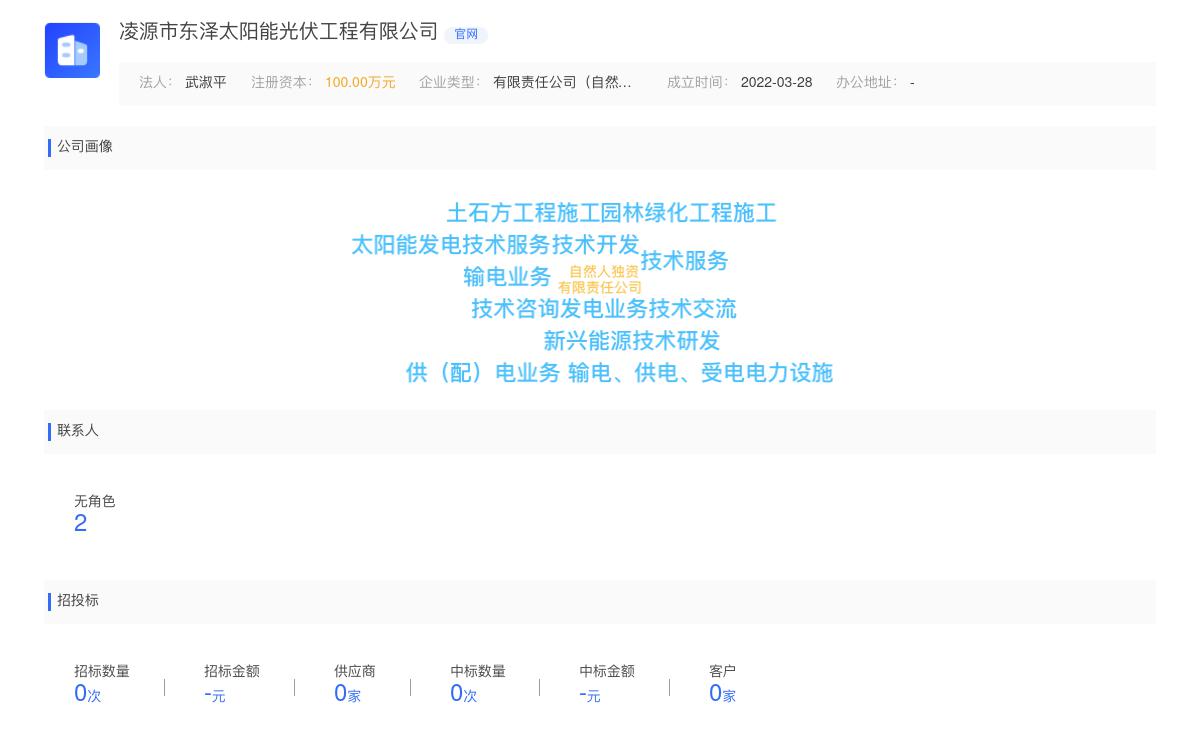Click word-cloud tag 发电业务
This screenshot has height=752, width=1200.
604,309
